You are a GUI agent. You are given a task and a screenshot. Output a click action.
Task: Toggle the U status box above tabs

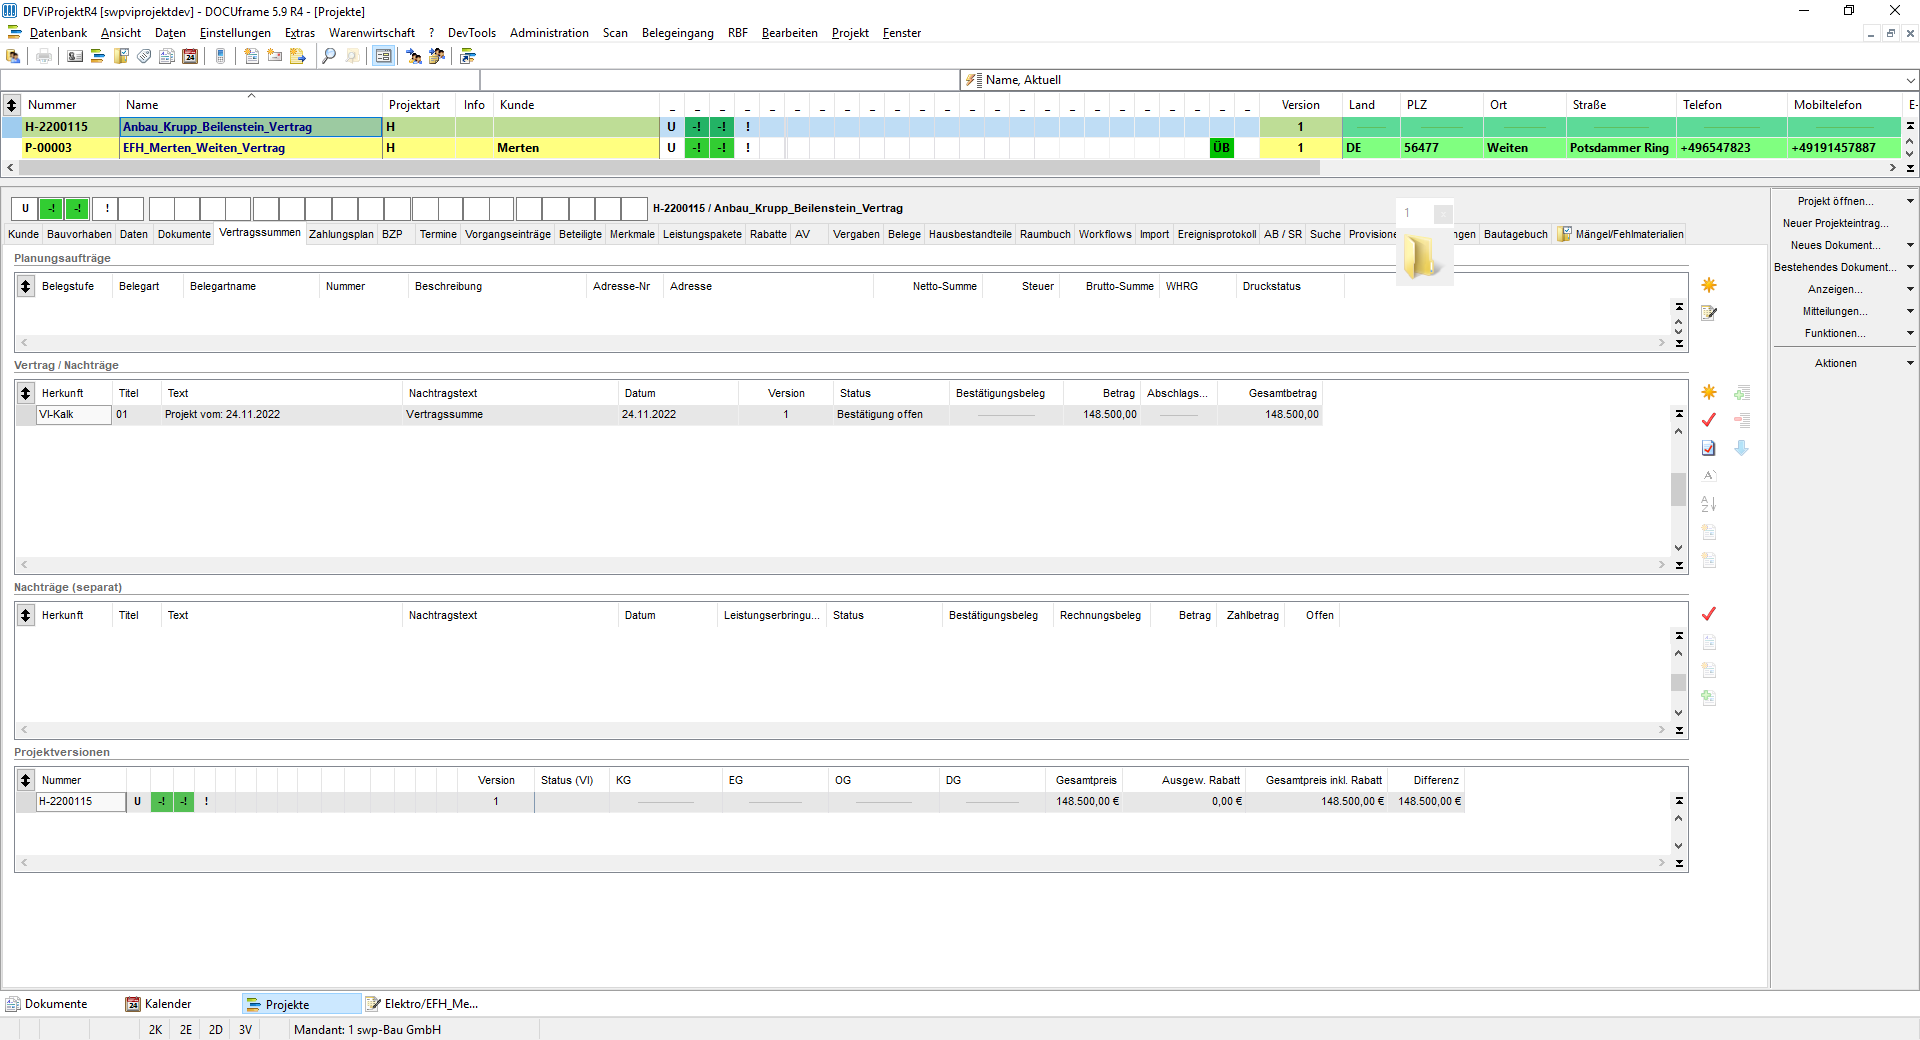pos(25,209)
